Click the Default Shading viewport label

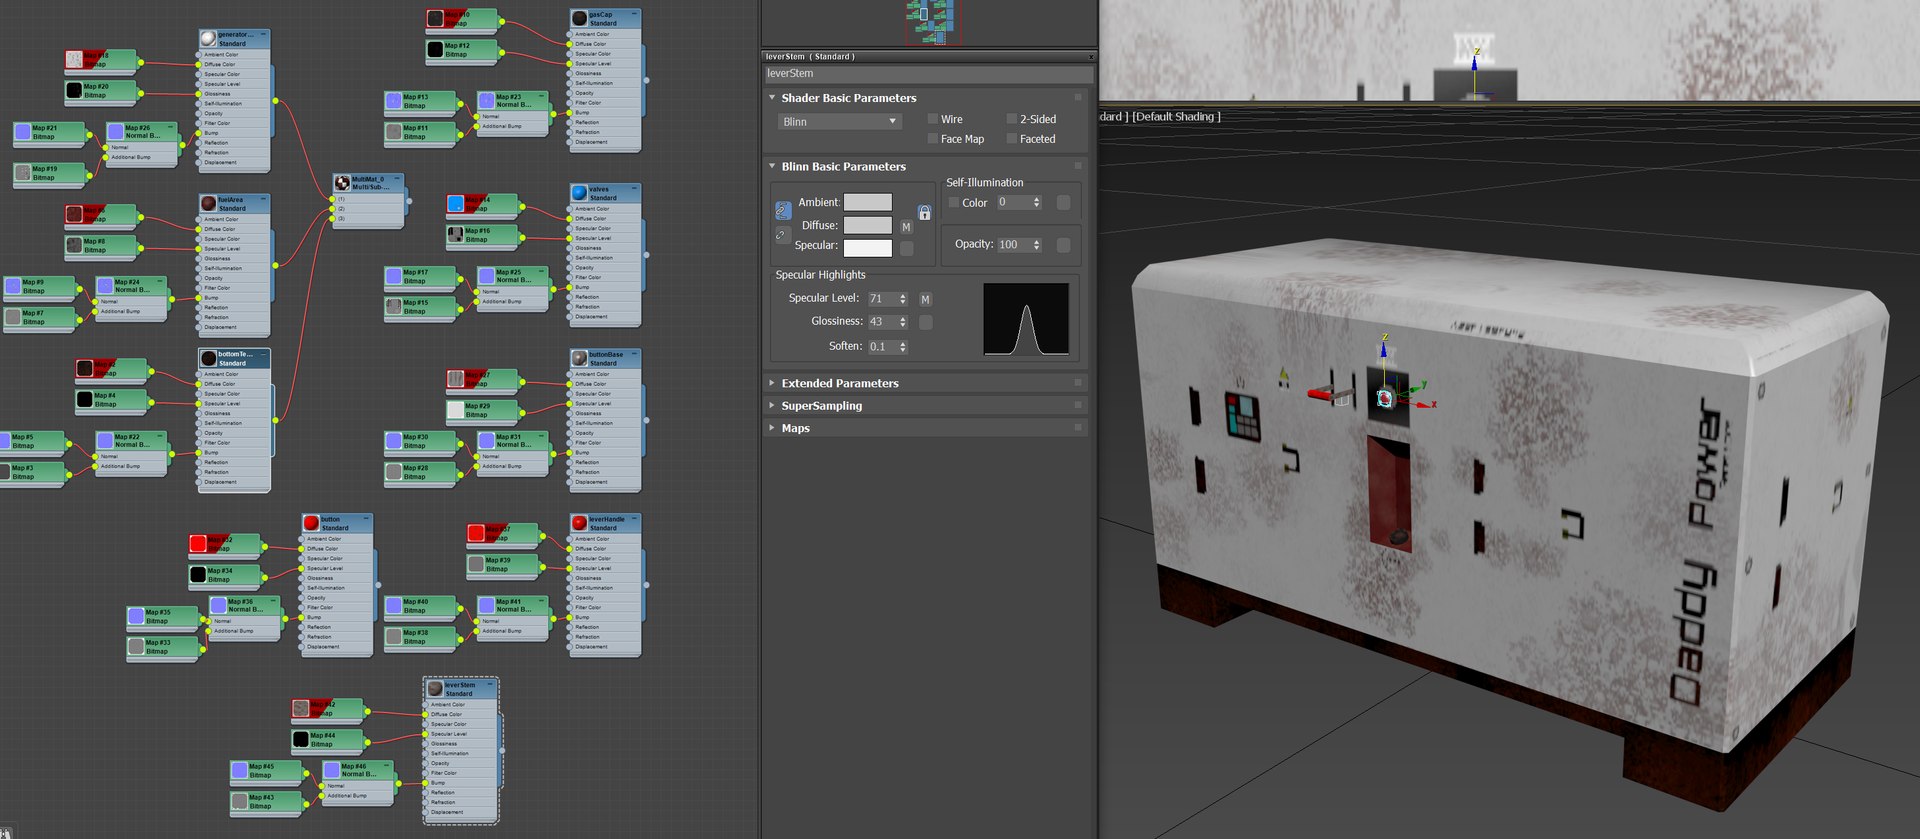(x=1176, y=117)
